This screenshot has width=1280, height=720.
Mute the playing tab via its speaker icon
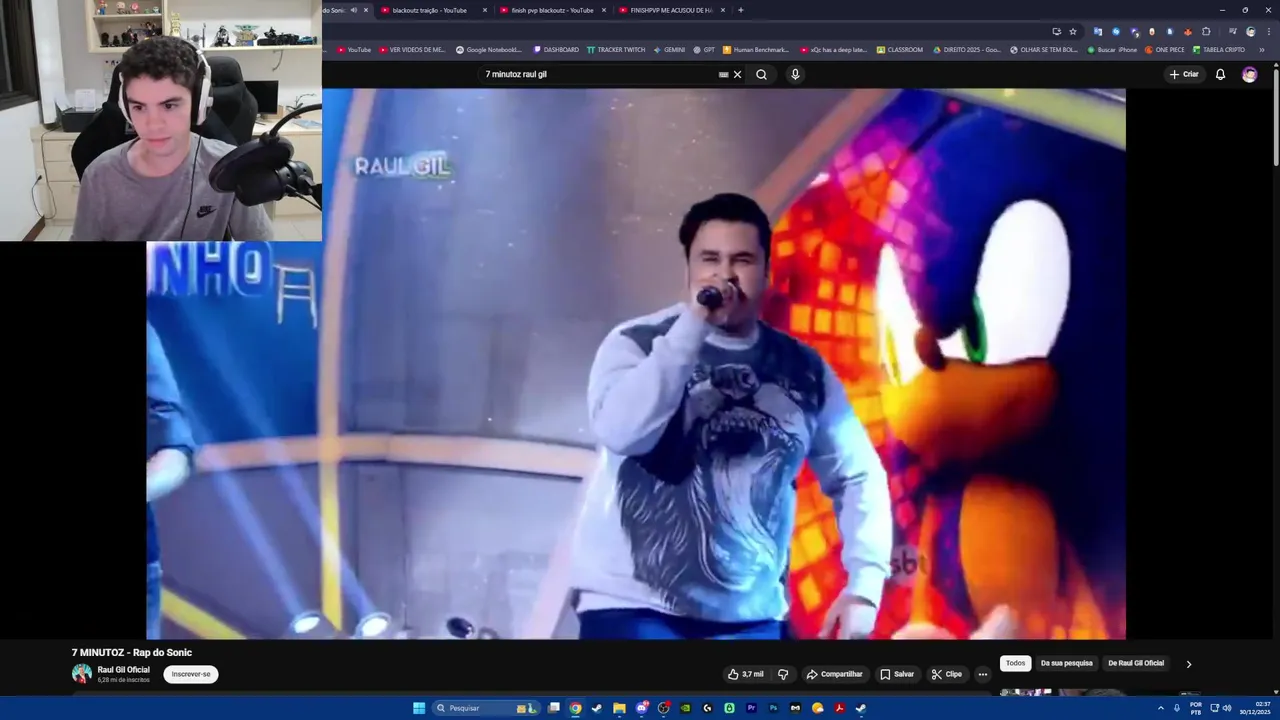click(353, 10)
